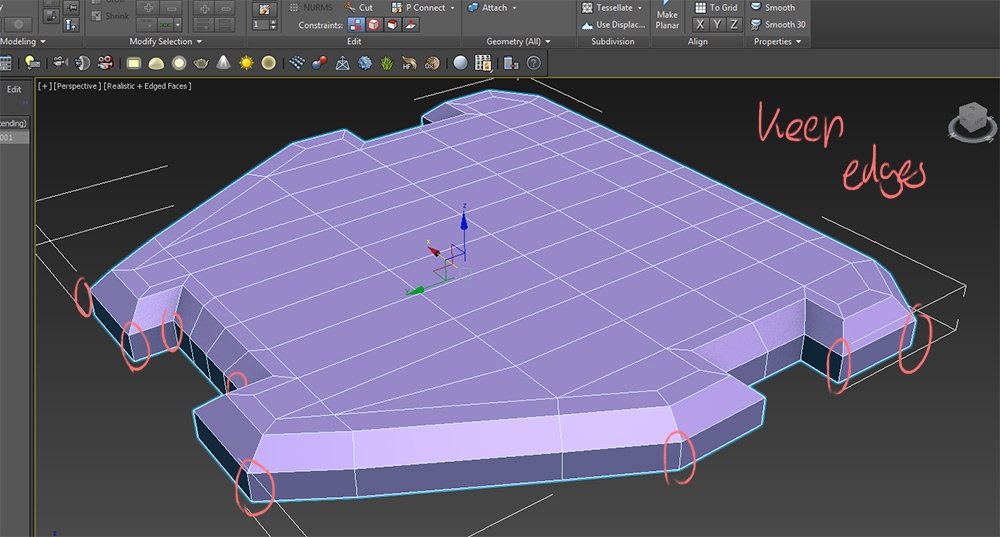Open the help question mark icon
This screenshot has width=1000, height=537.
coord(534,63)
